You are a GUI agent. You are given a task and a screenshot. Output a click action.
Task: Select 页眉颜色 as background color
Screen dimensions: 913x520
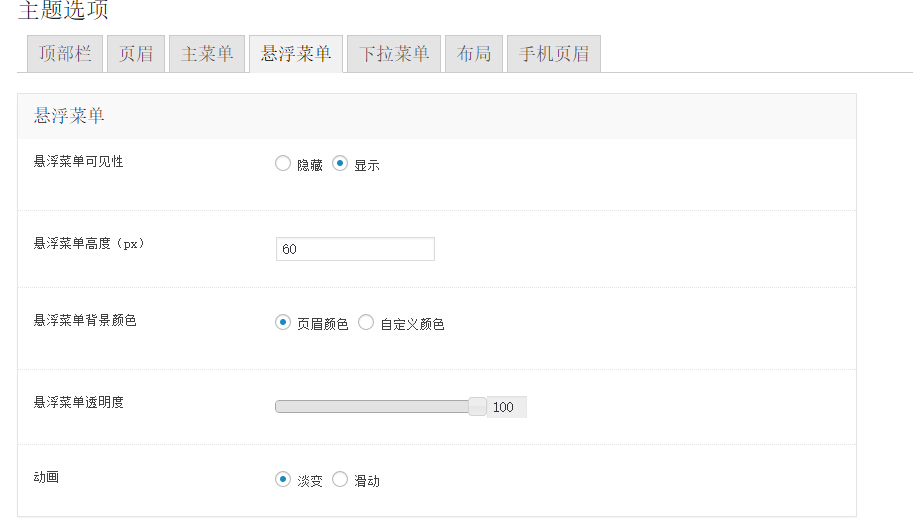[x=283, y=323]
